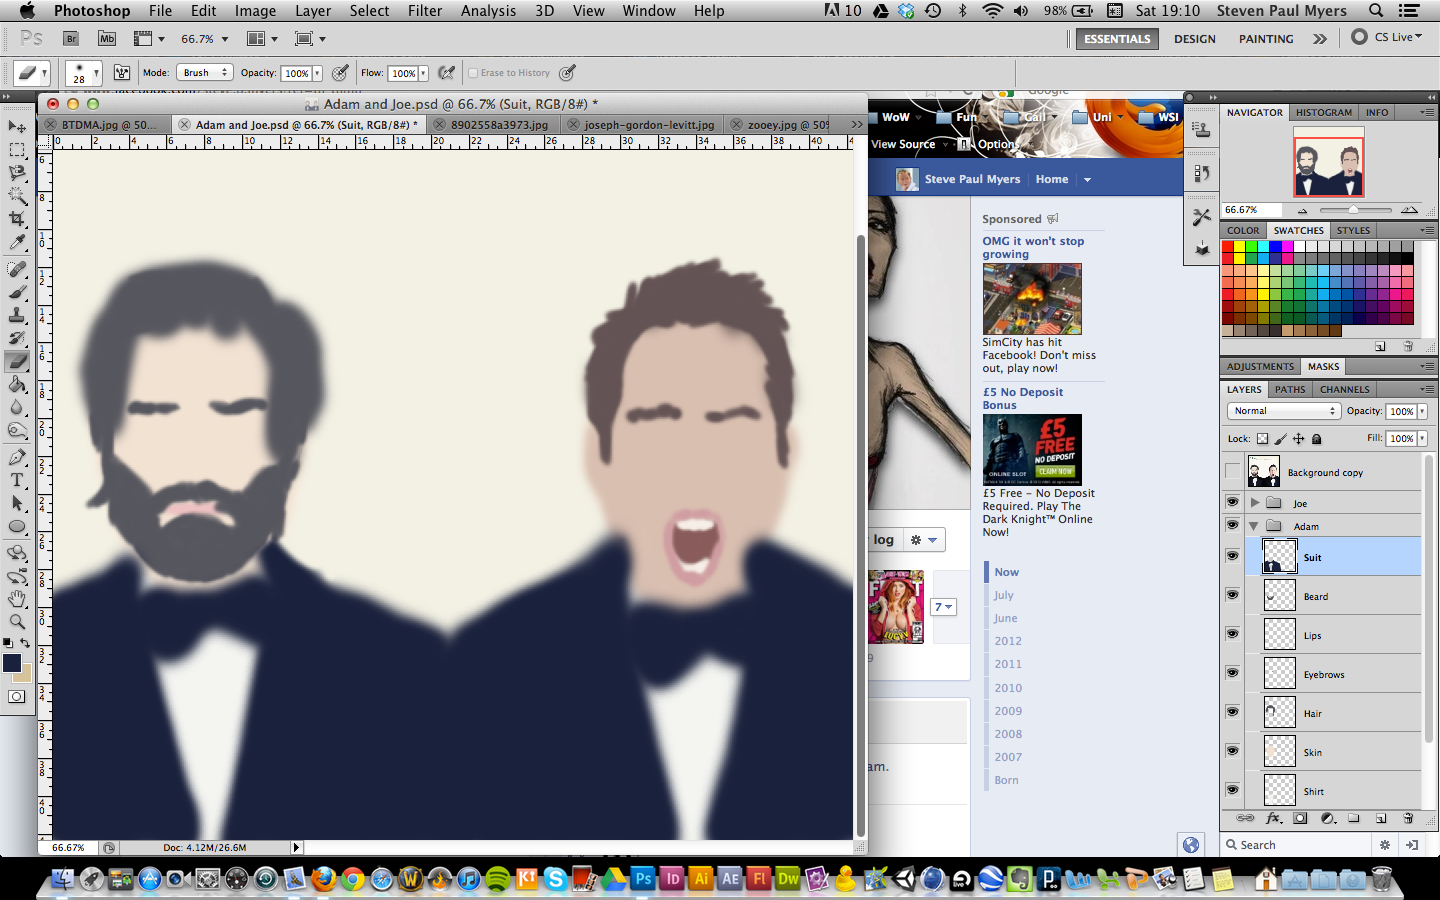Click Home link in Facebook window

click(1052, 179)
